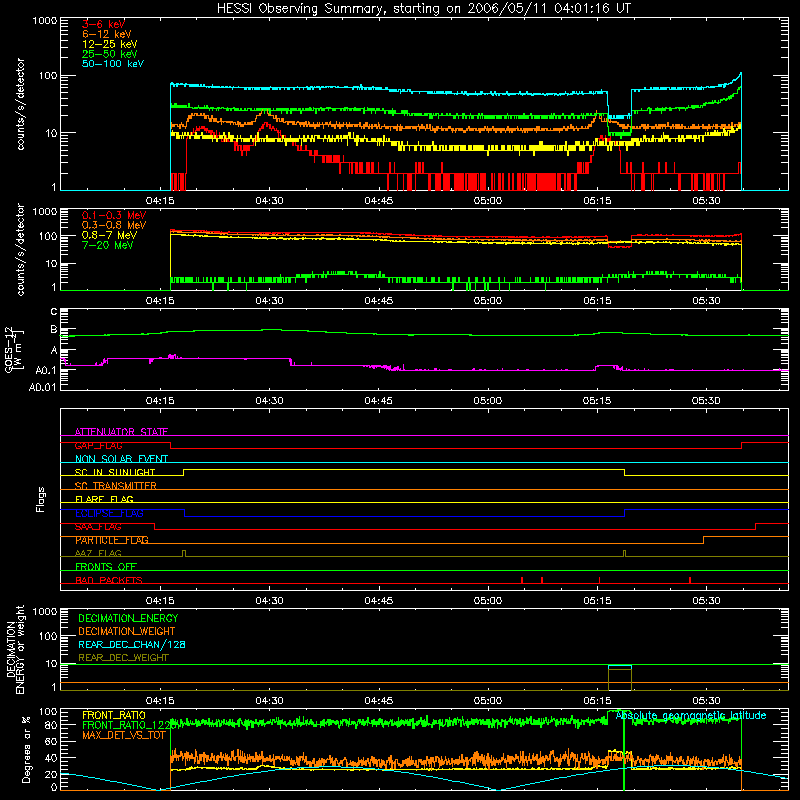The image size is (800, 800).
Task: Click the top counts/s/detector axis label
Action: click(20, 104)
